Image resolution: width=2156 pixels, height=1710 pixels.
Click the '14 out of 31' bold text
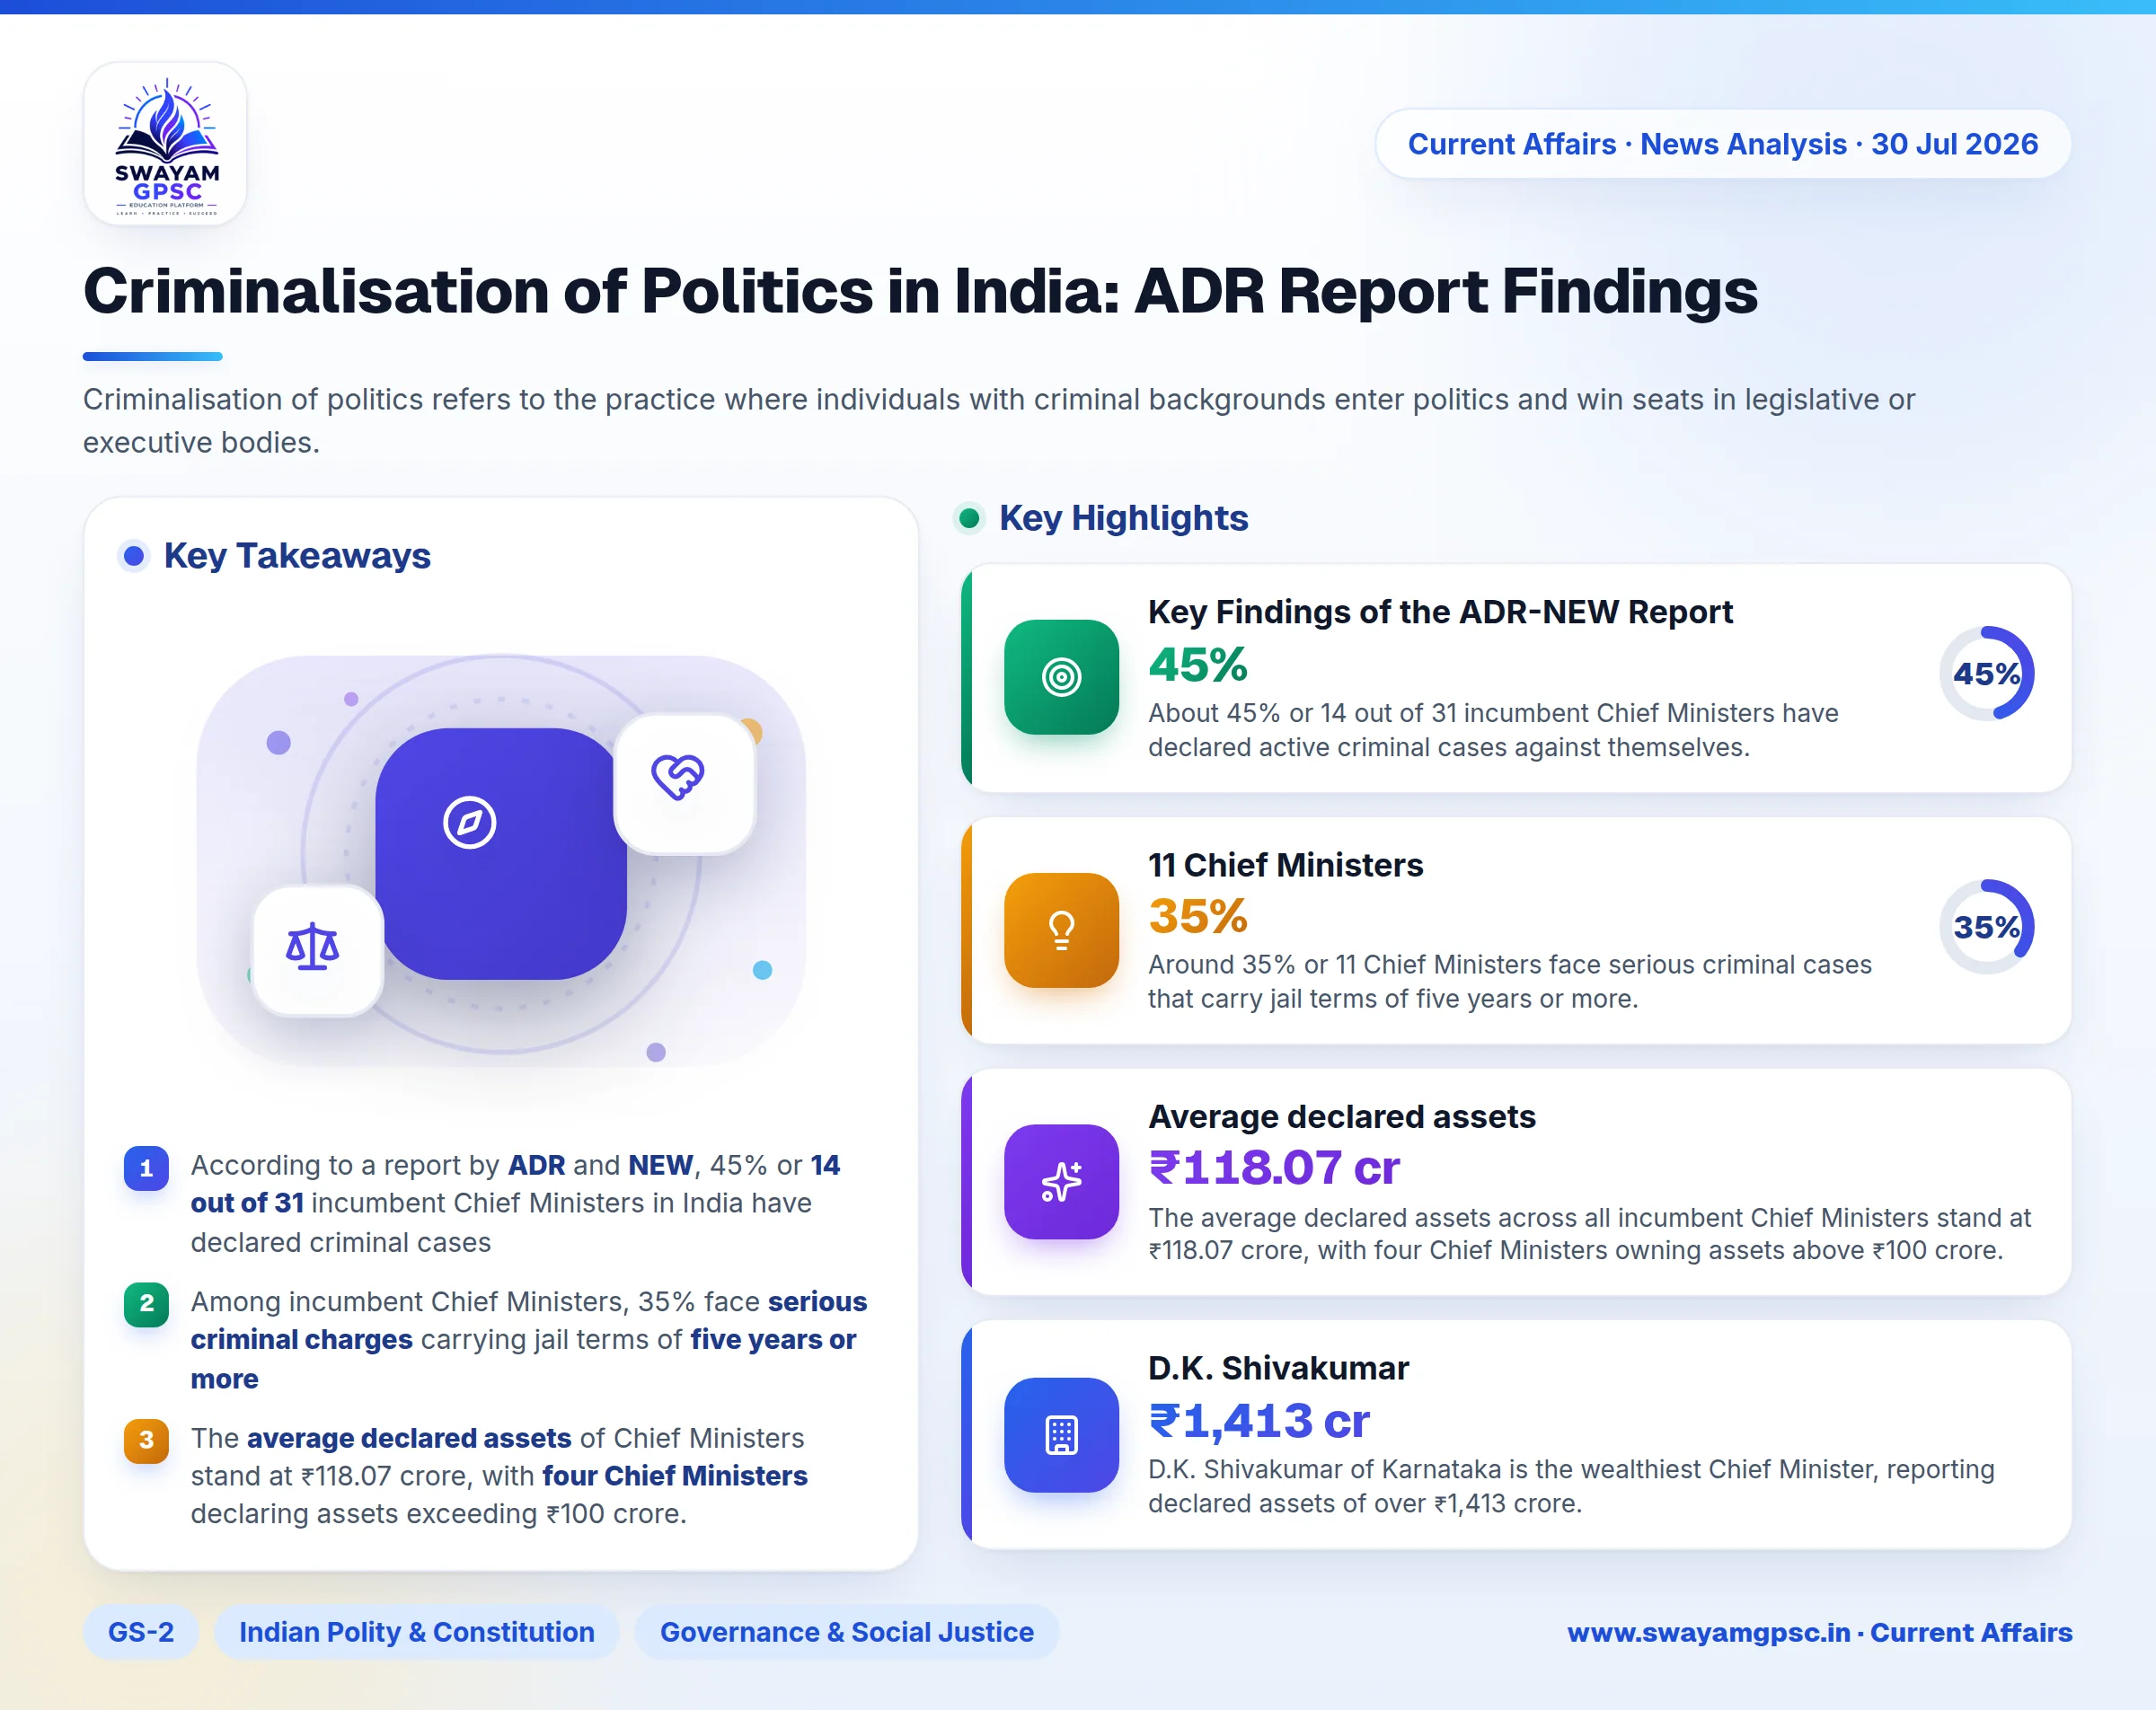[516, 1184]
